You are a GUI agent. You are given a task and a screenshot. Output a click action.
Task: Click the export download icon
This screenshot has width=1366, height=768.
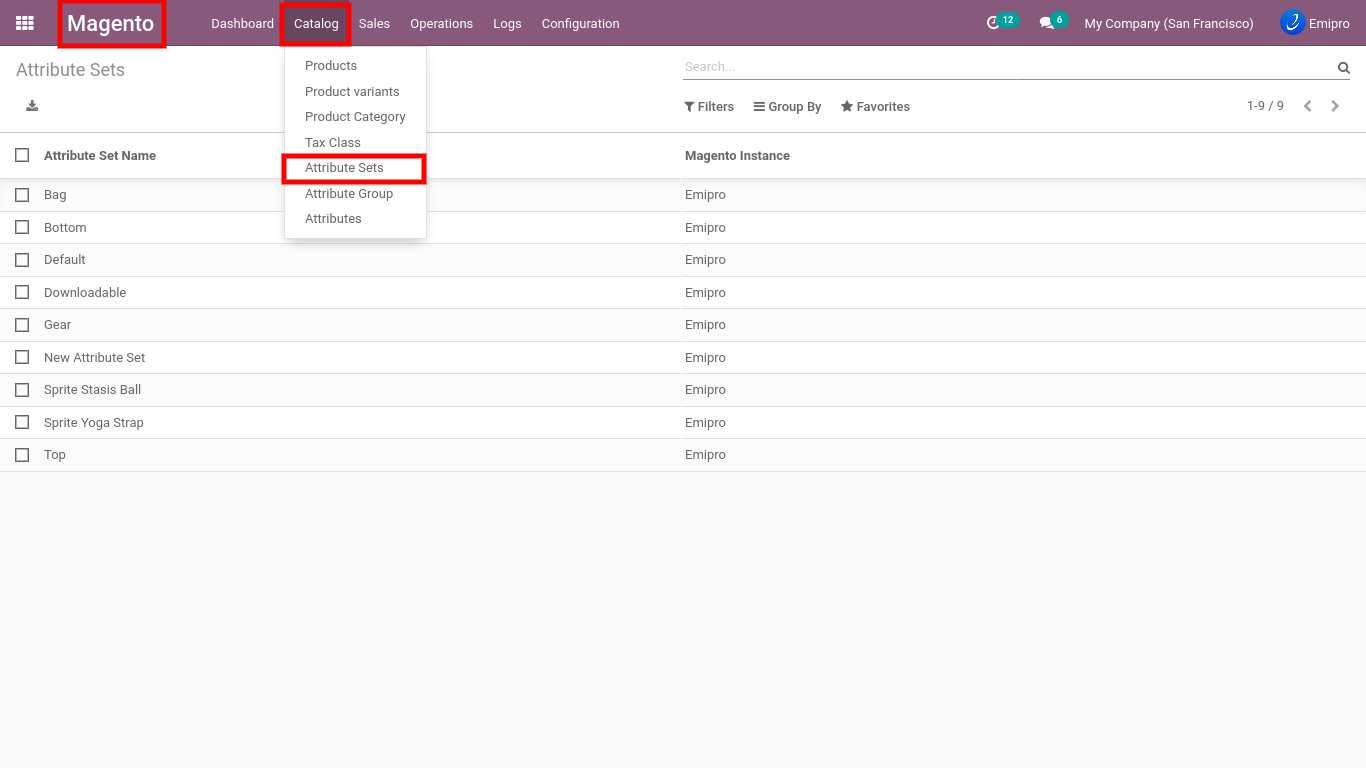pos(32,106)
